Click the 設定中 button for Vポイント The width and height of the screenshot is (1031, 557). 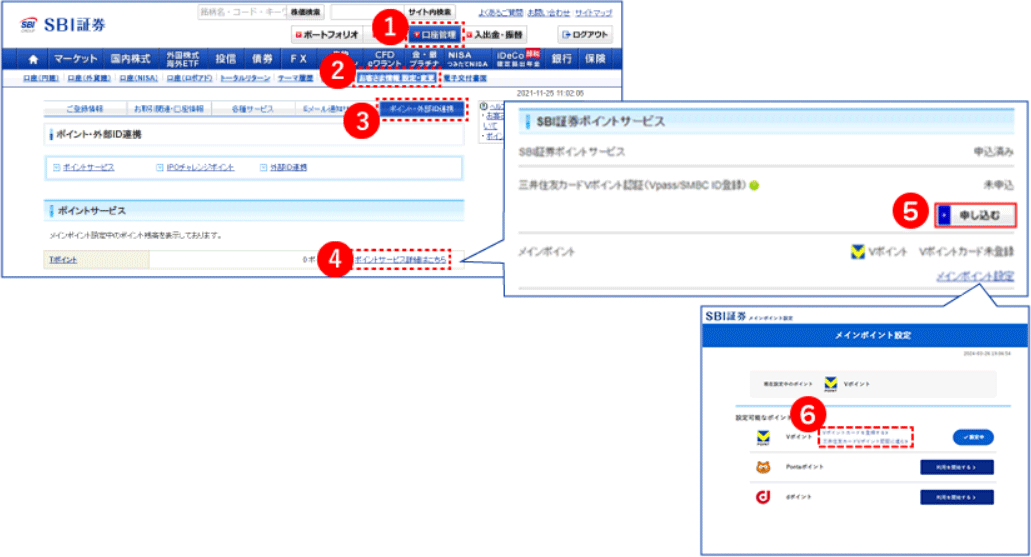[x=973, y=437]
